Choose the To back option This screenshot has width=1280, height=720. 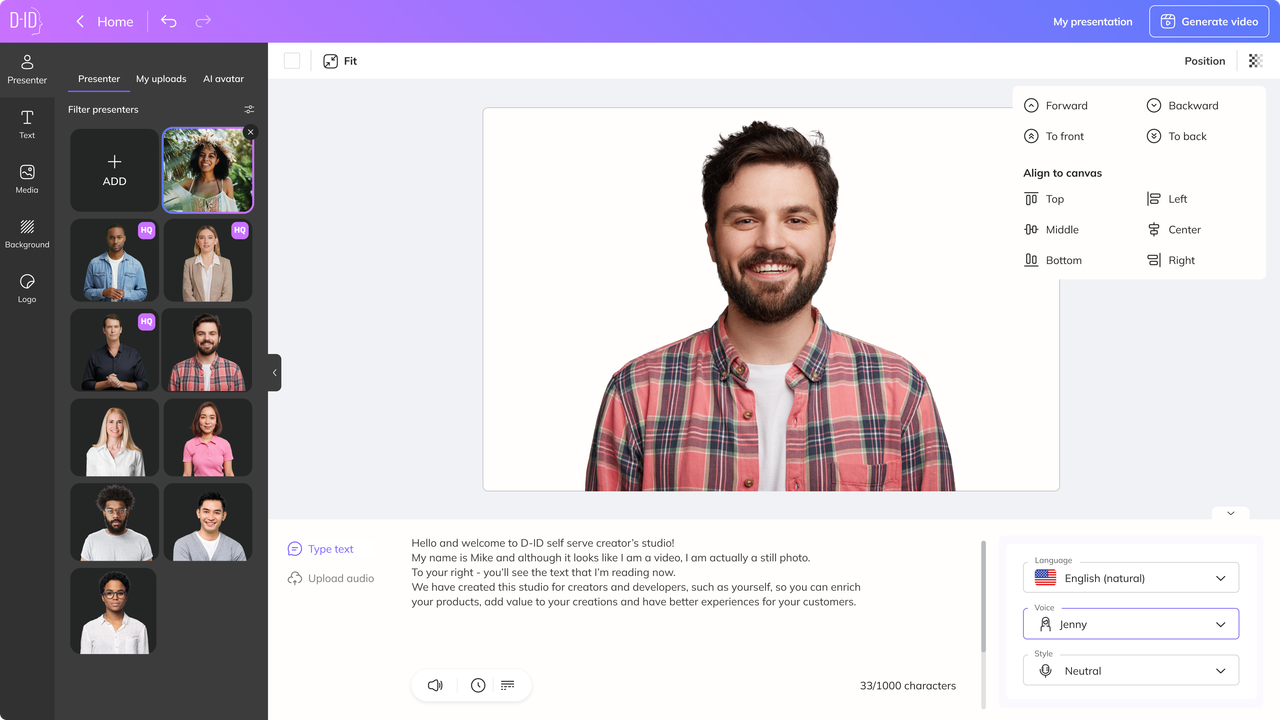tap(1177, 136)
